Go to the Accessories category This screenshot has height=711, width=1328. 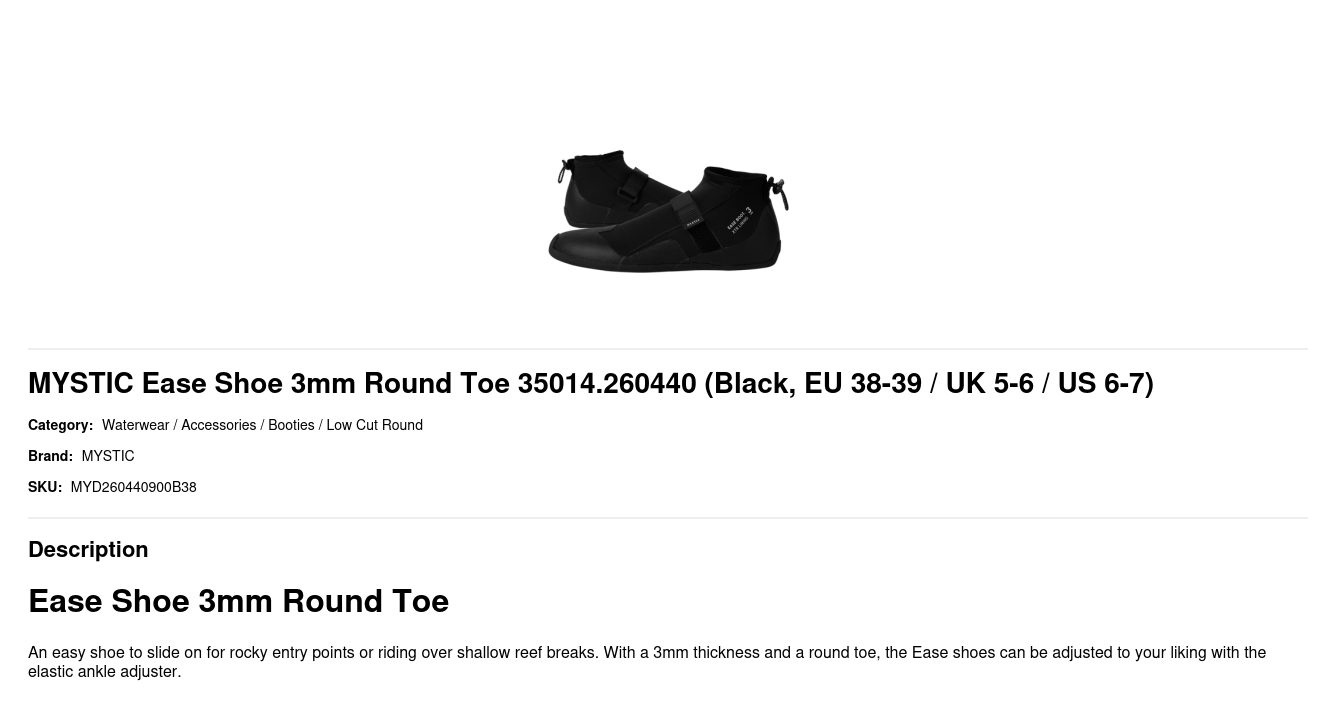(x=218, y=425)
